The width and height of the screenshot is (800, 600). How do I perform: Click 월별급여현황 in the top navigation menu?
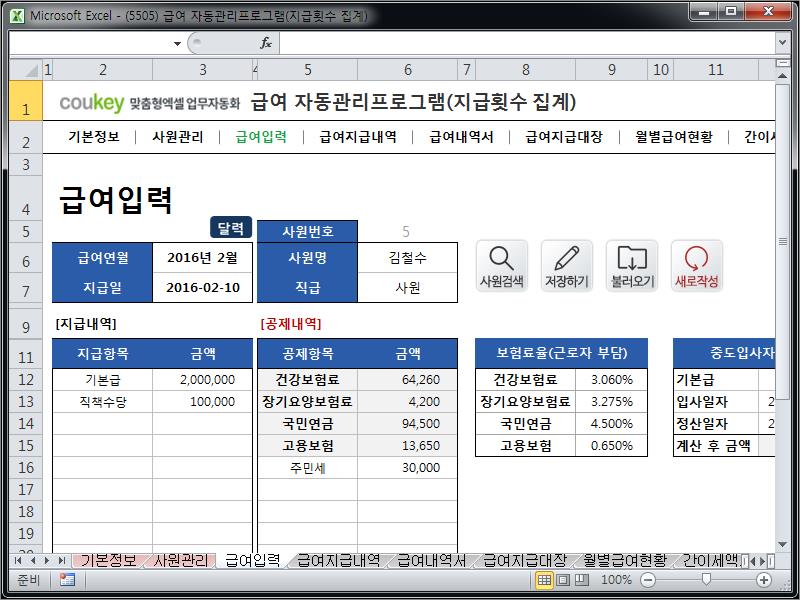pos(673,137)
